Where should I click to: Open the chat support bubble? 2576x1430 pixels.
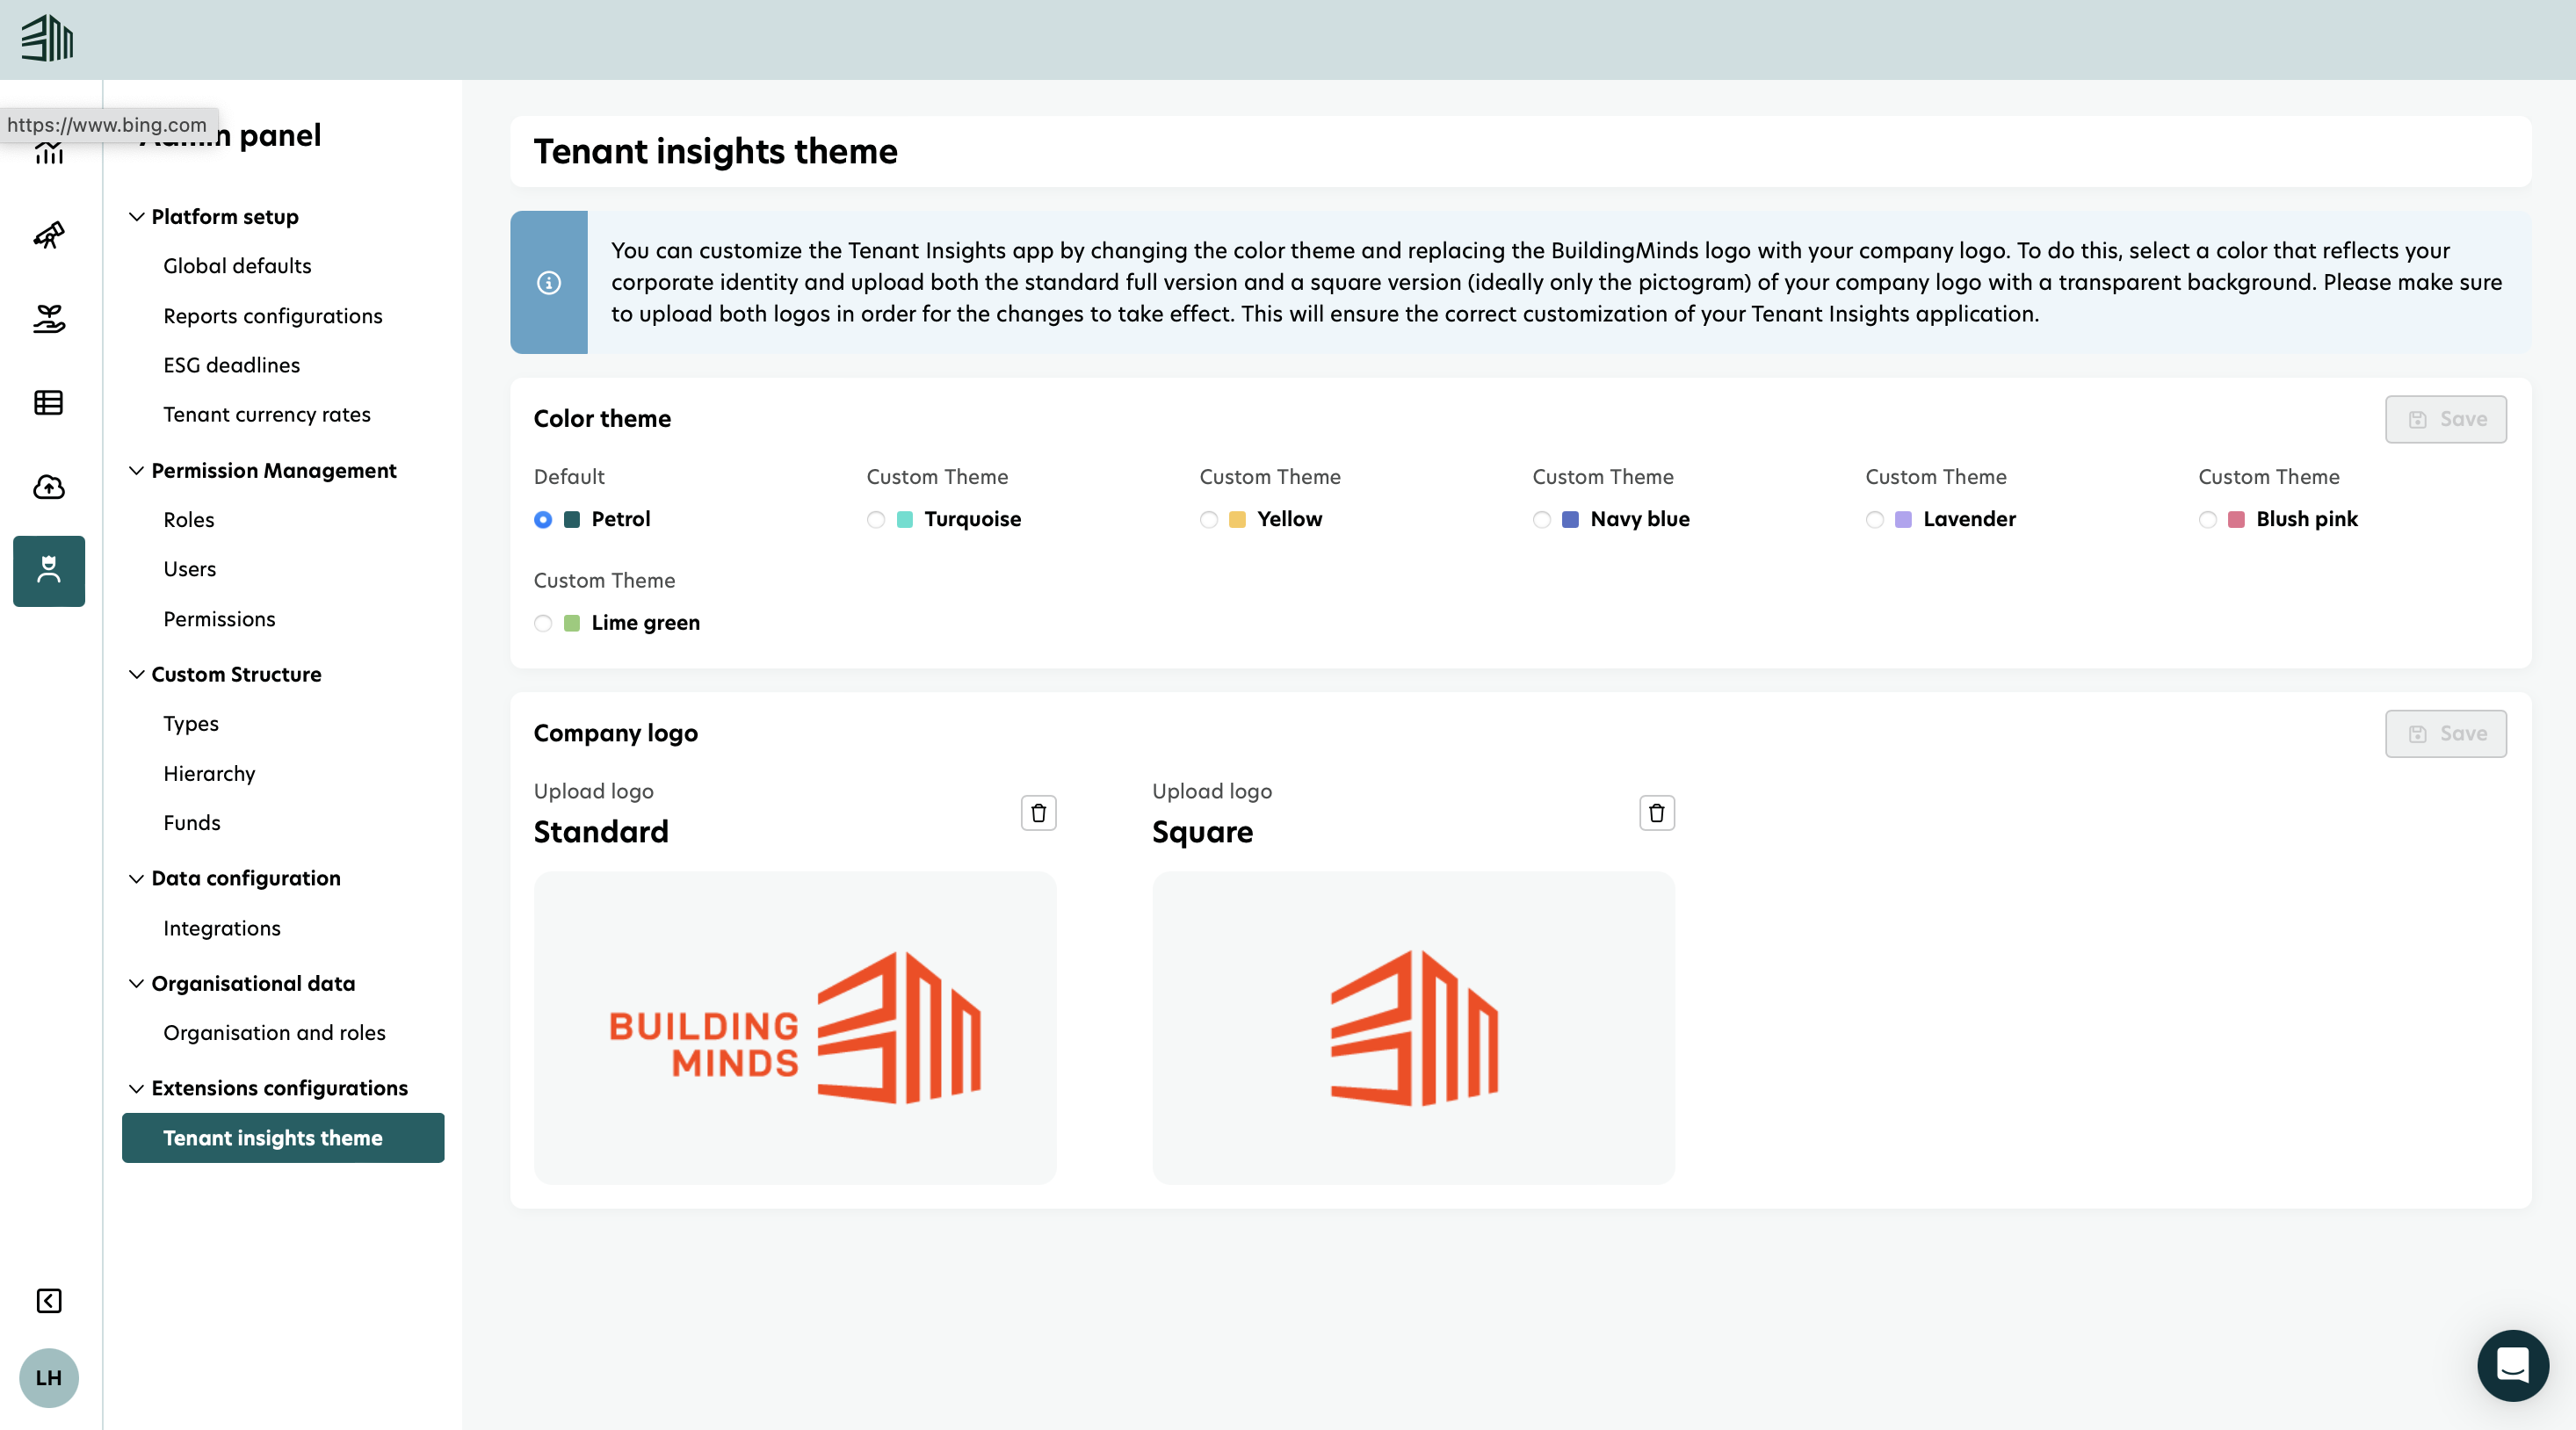[2511, 1365]
